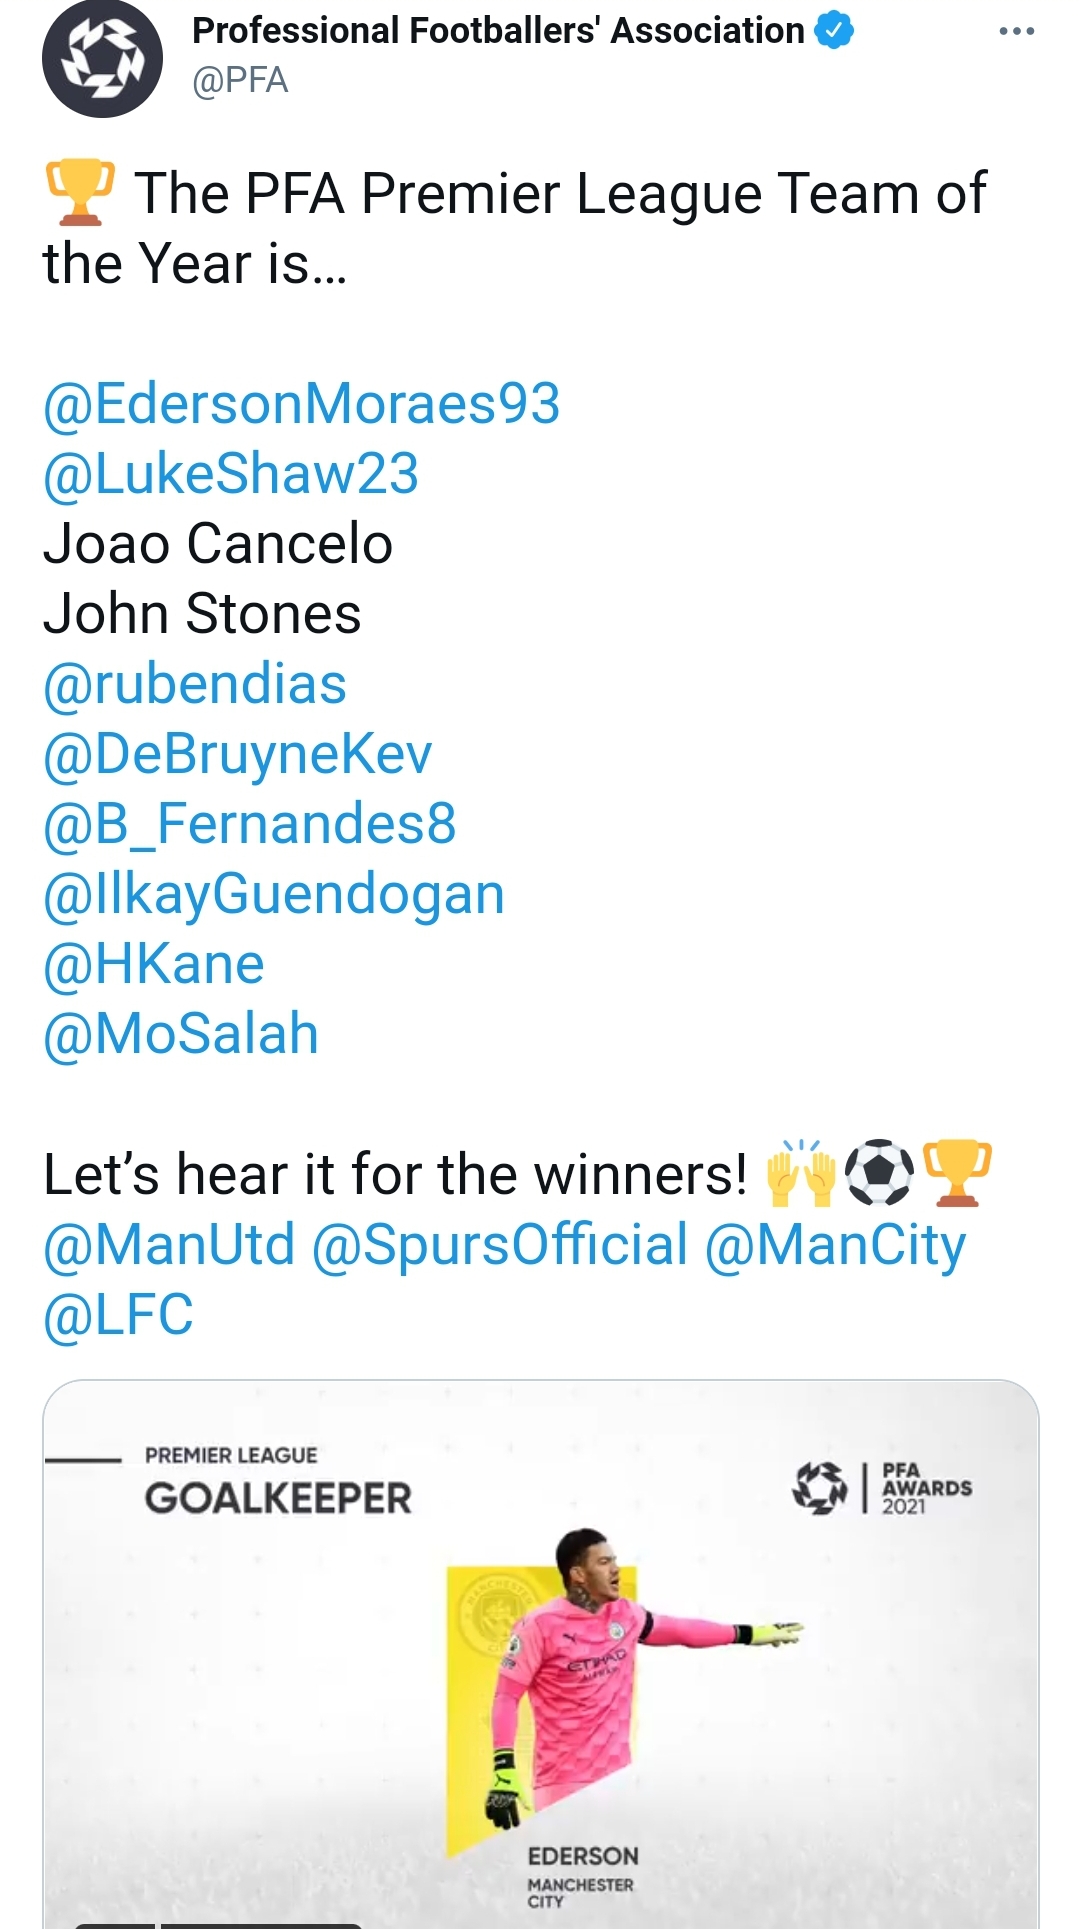Click the Professional Footballers' Association display name
Screen dimensions: 1079x1929
tap(498, 31)
